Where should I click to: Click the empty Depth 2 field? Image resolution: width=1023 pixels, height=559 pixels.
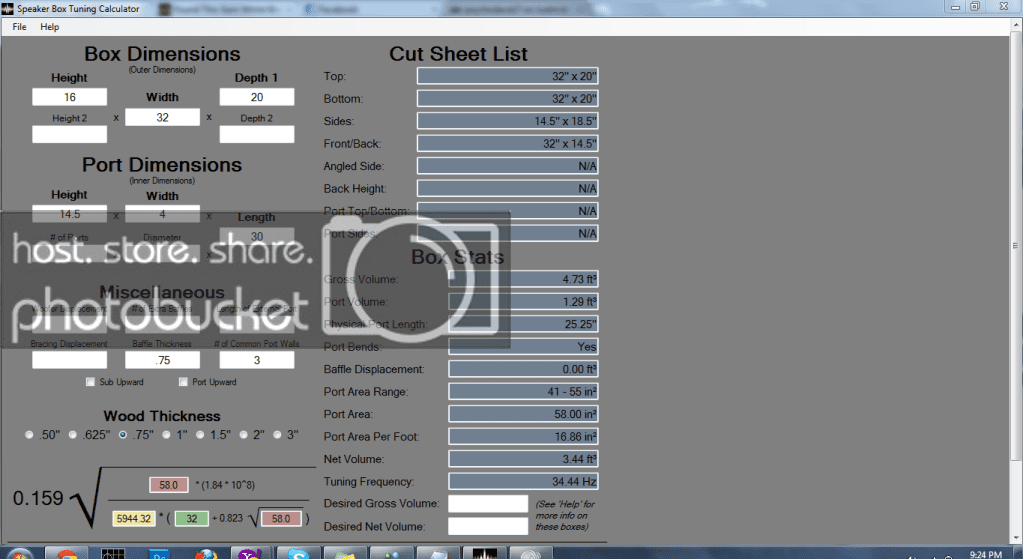tap(257, 134)
